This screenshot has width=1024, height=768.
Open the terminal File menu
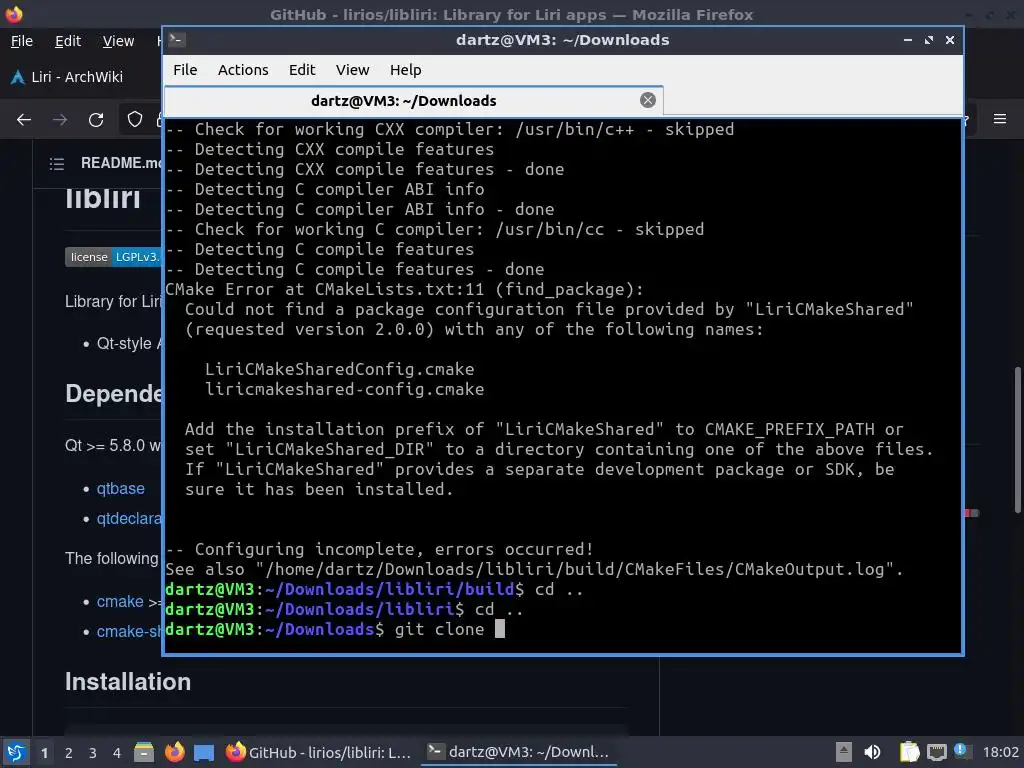click(185, 70)
